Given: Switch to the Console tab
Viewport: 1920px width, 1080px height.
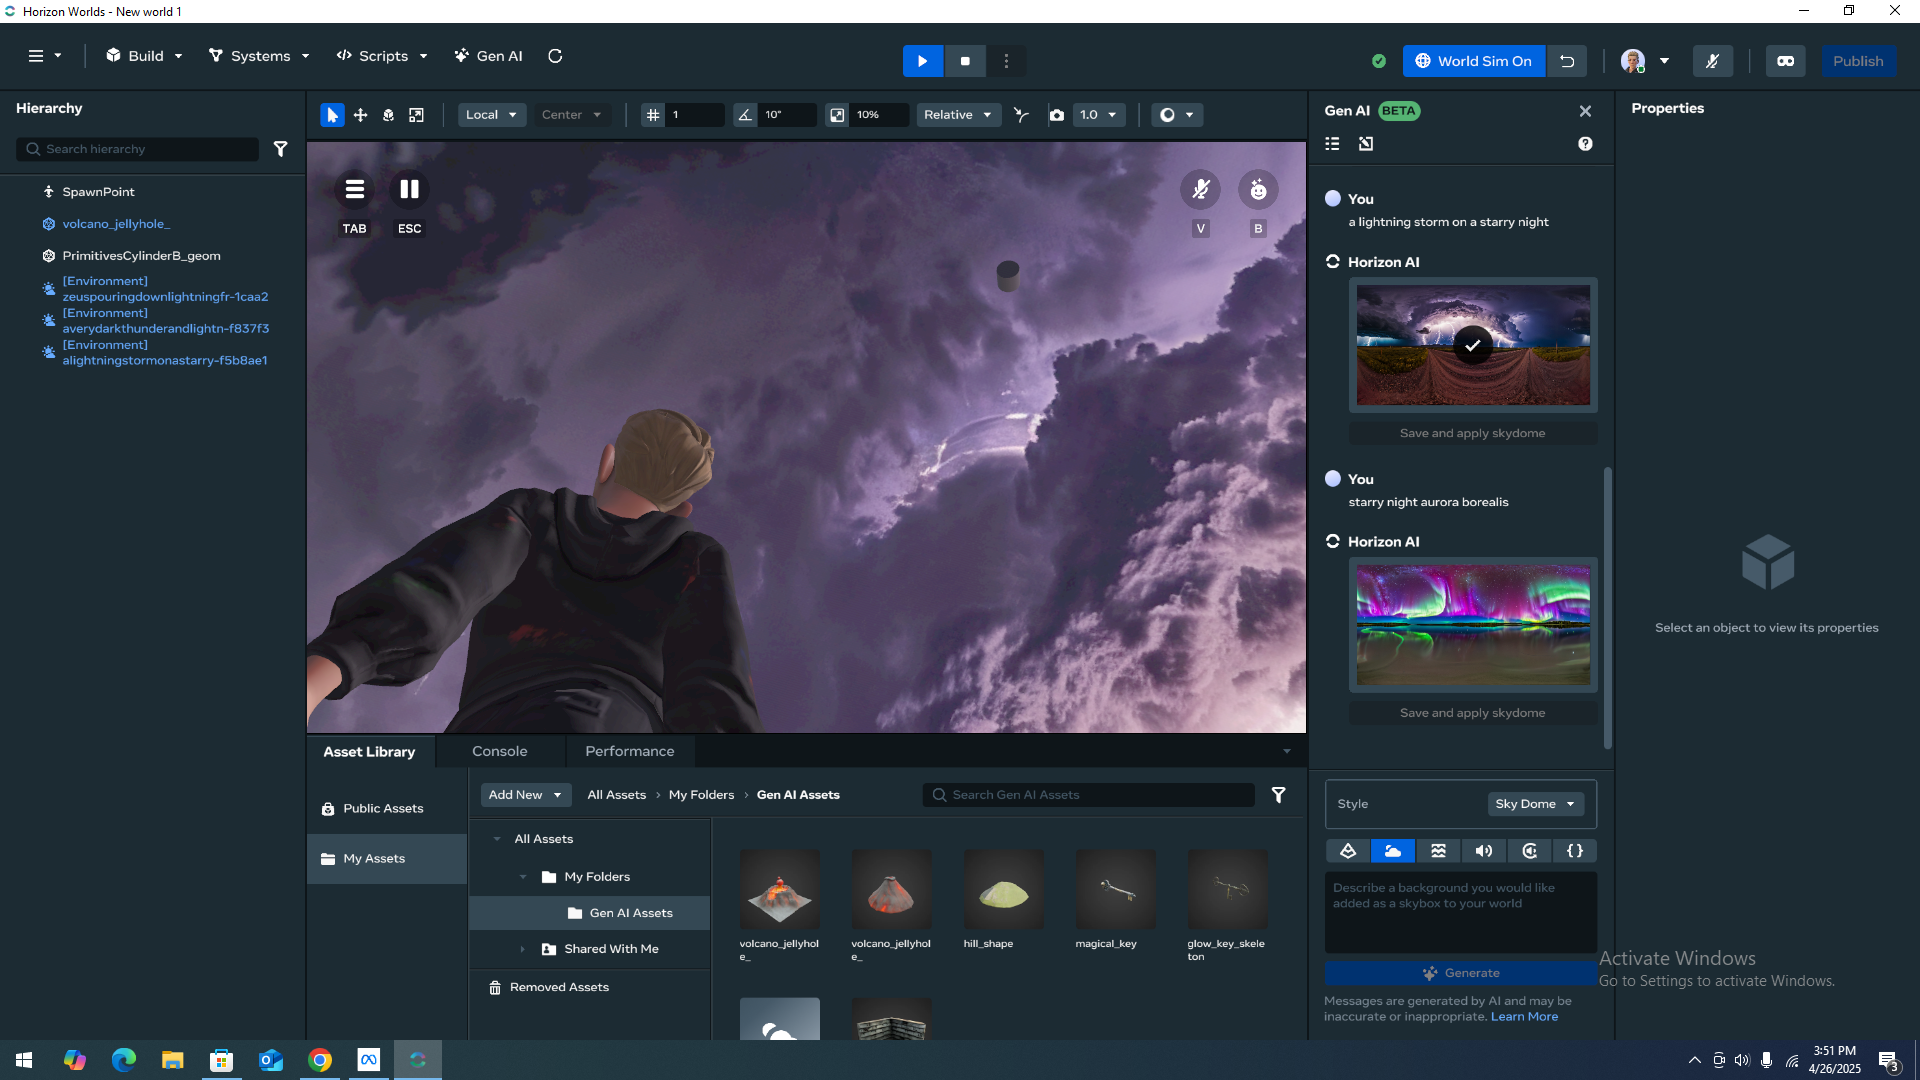Looking at the screenshot, I should pos(499,751).
